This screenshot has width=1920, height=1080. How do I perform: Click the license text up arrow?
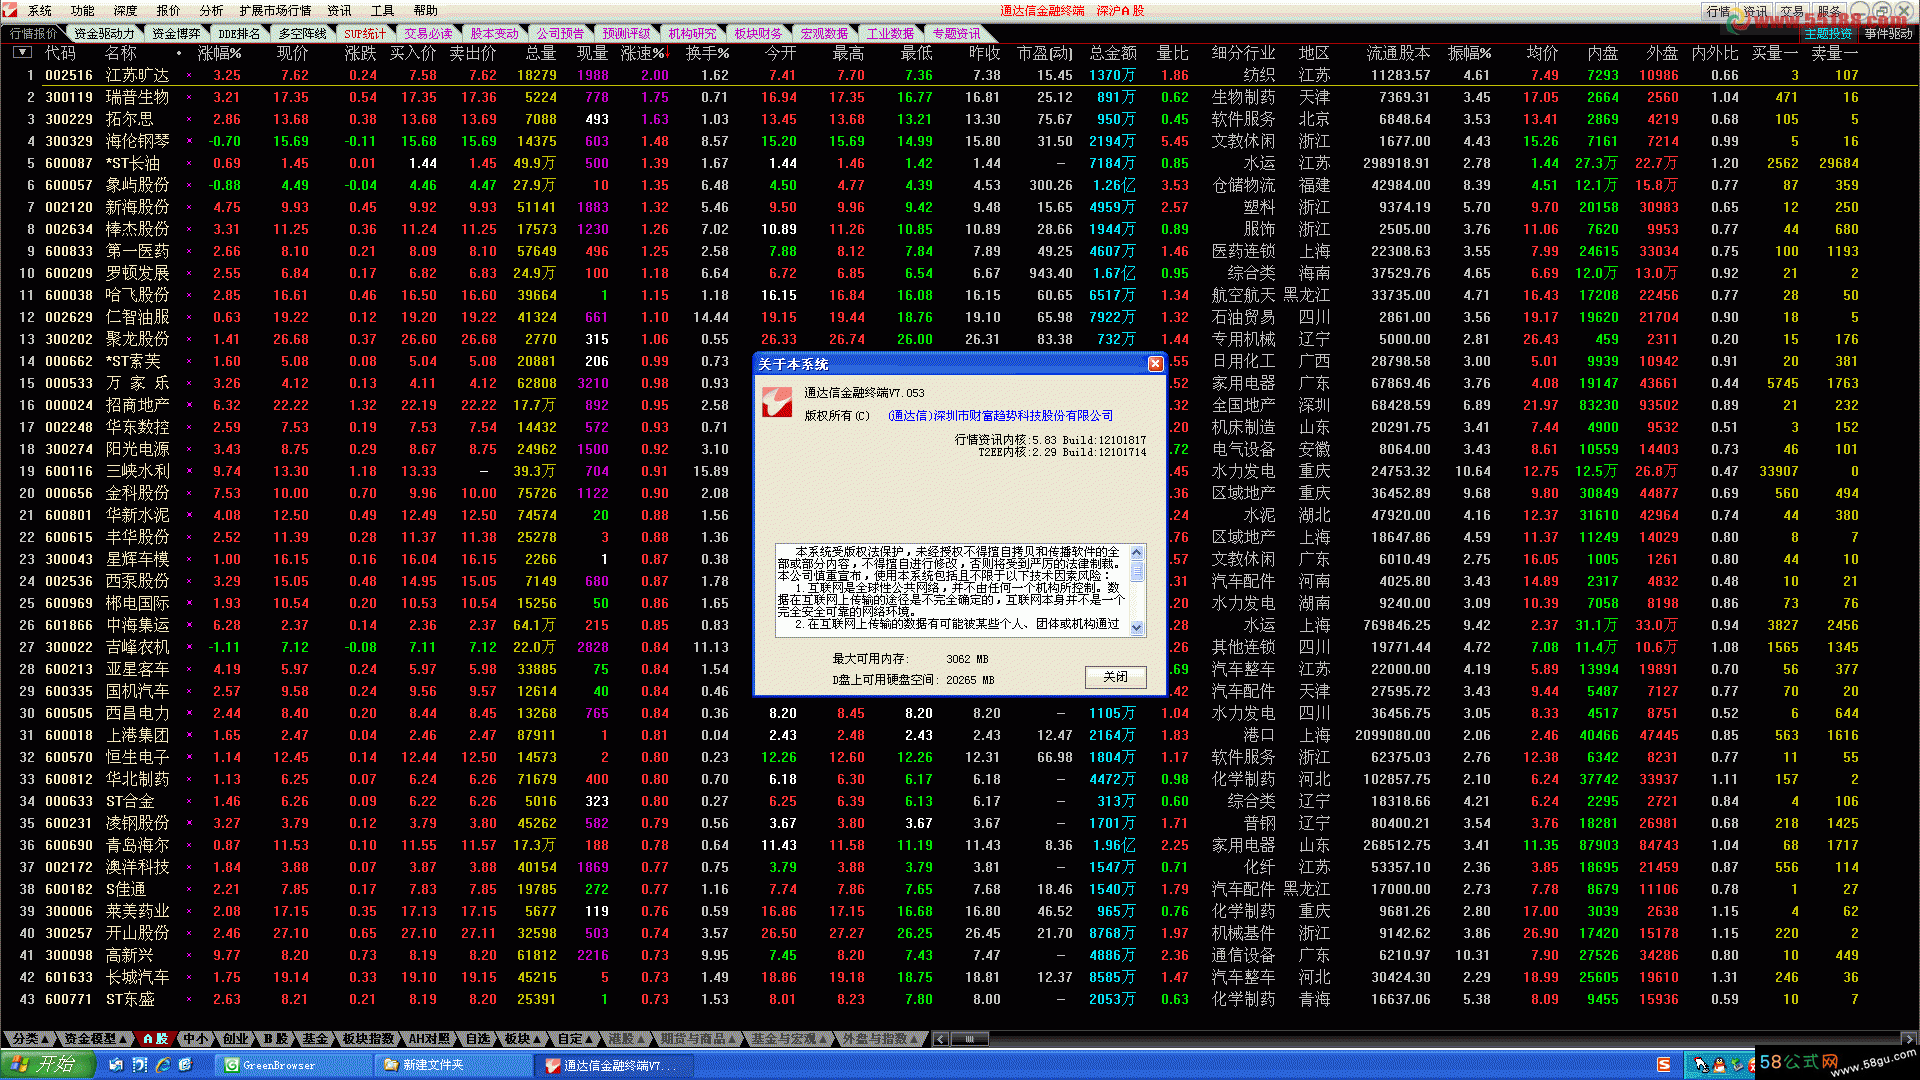tap(1136, 552)
